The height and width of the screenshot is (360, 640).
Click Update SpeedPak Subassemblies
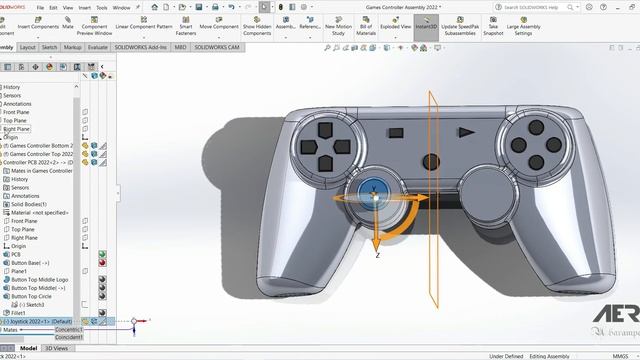click(460, 26)
